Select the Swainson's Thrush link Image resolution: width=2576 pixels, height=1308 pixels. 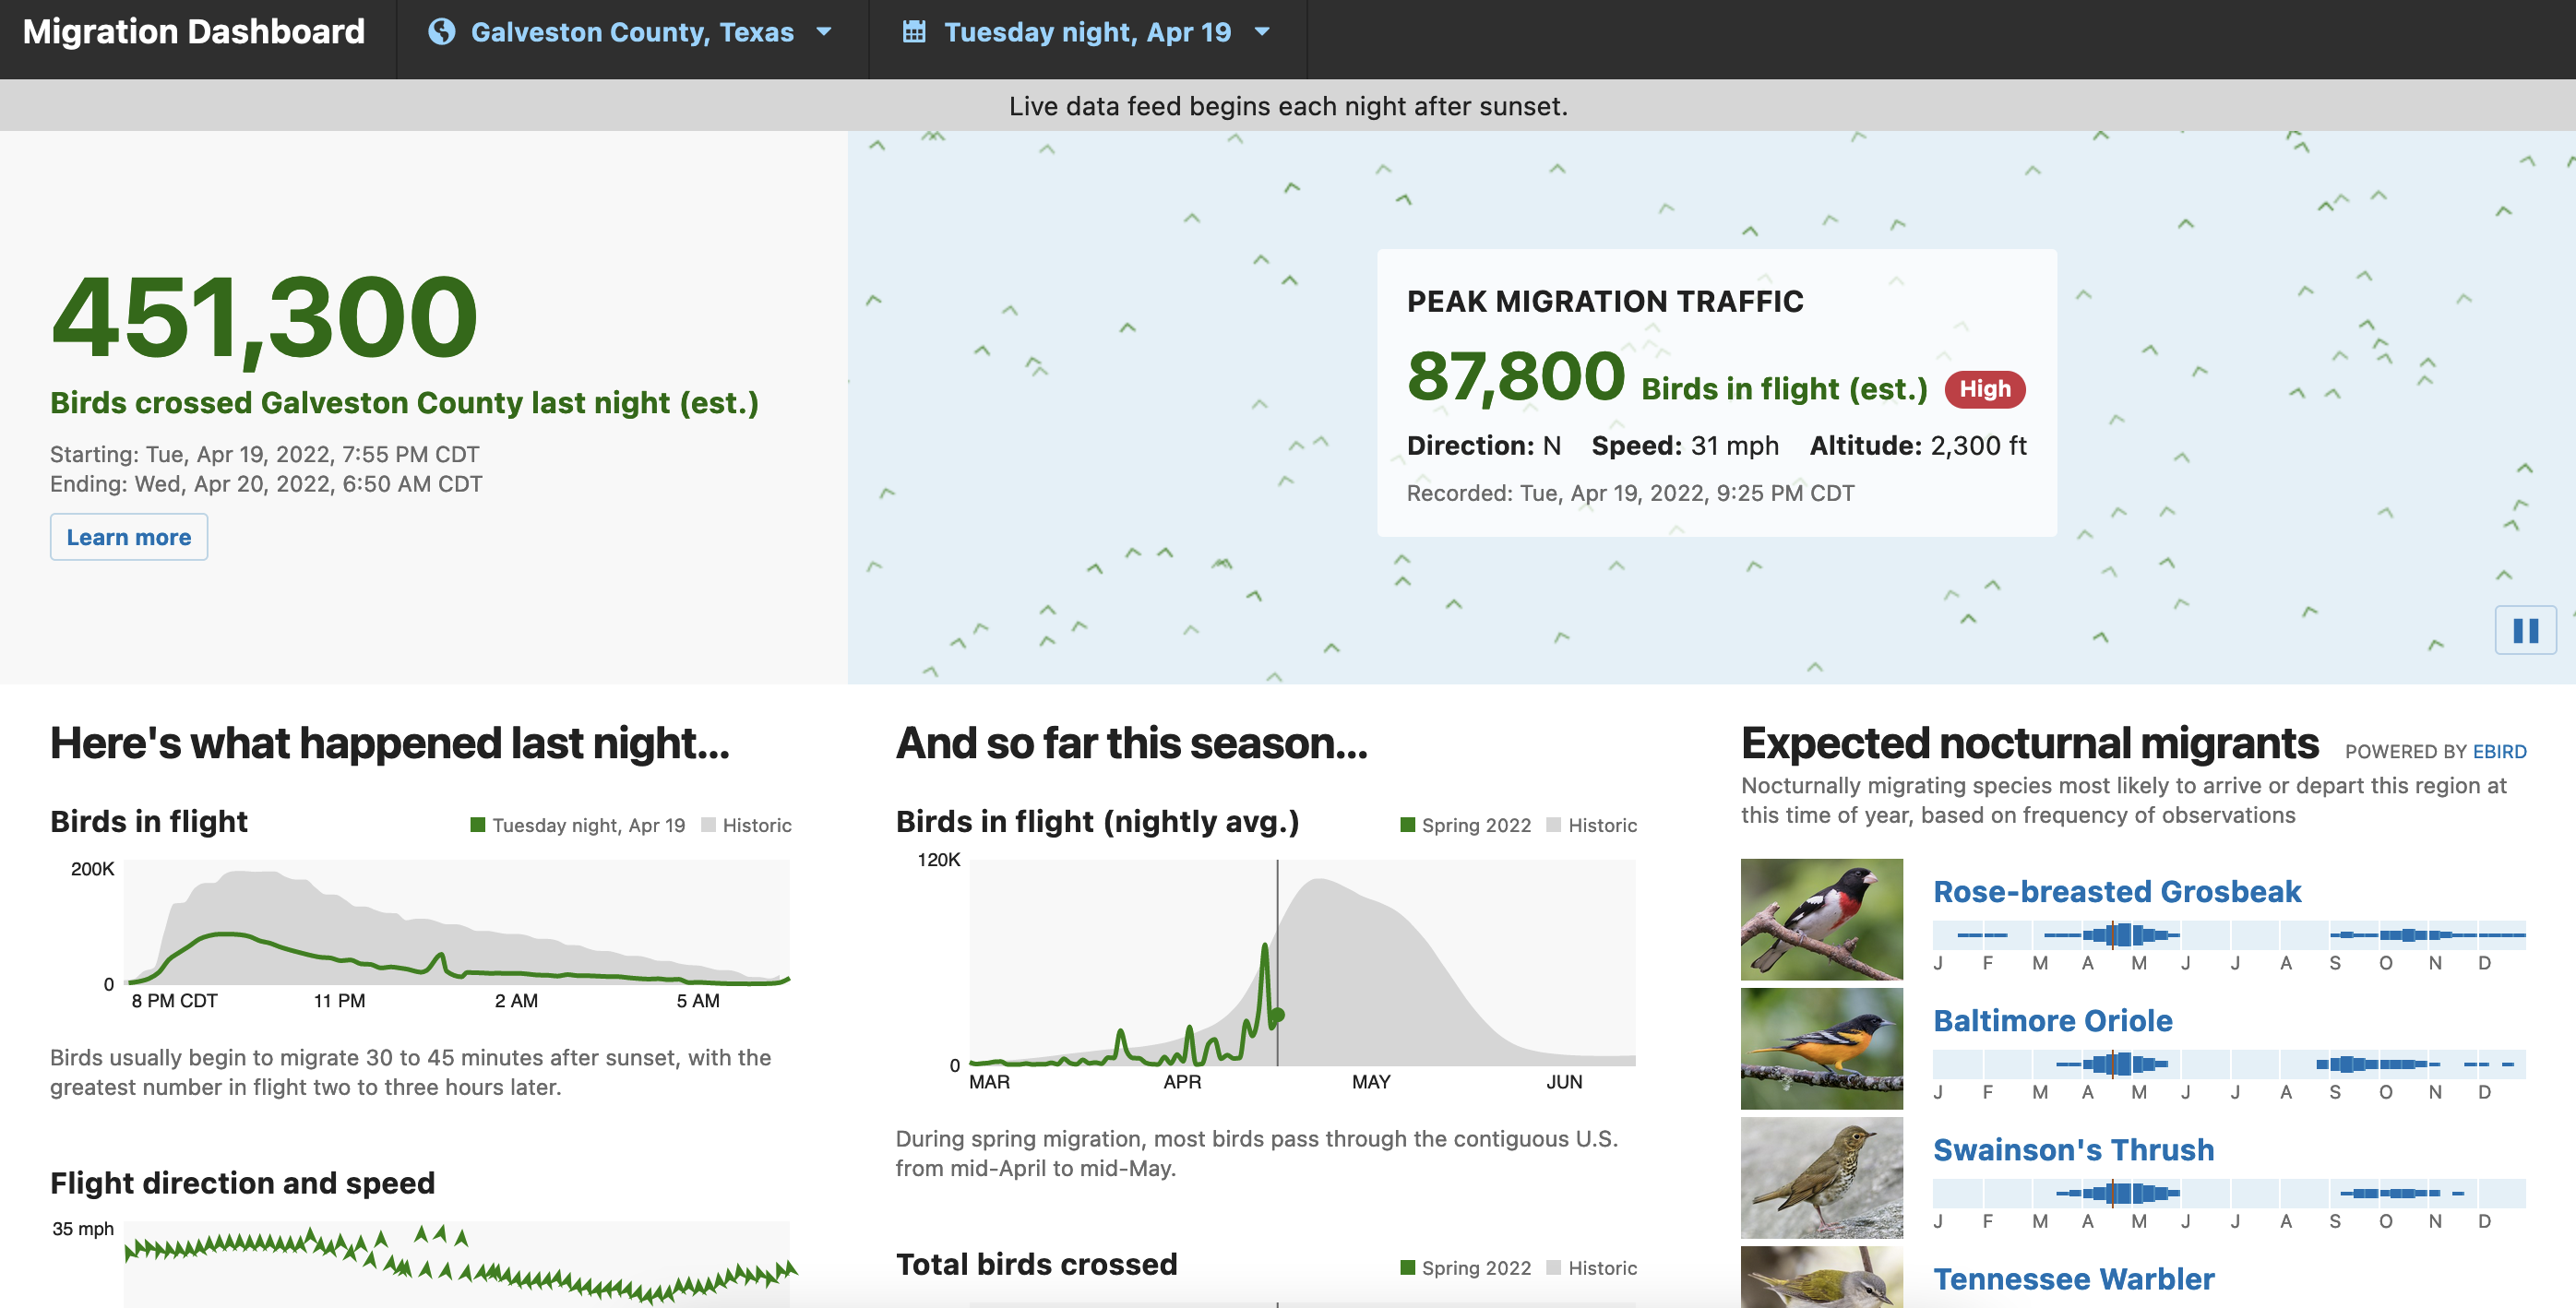pos(2073,1149)
